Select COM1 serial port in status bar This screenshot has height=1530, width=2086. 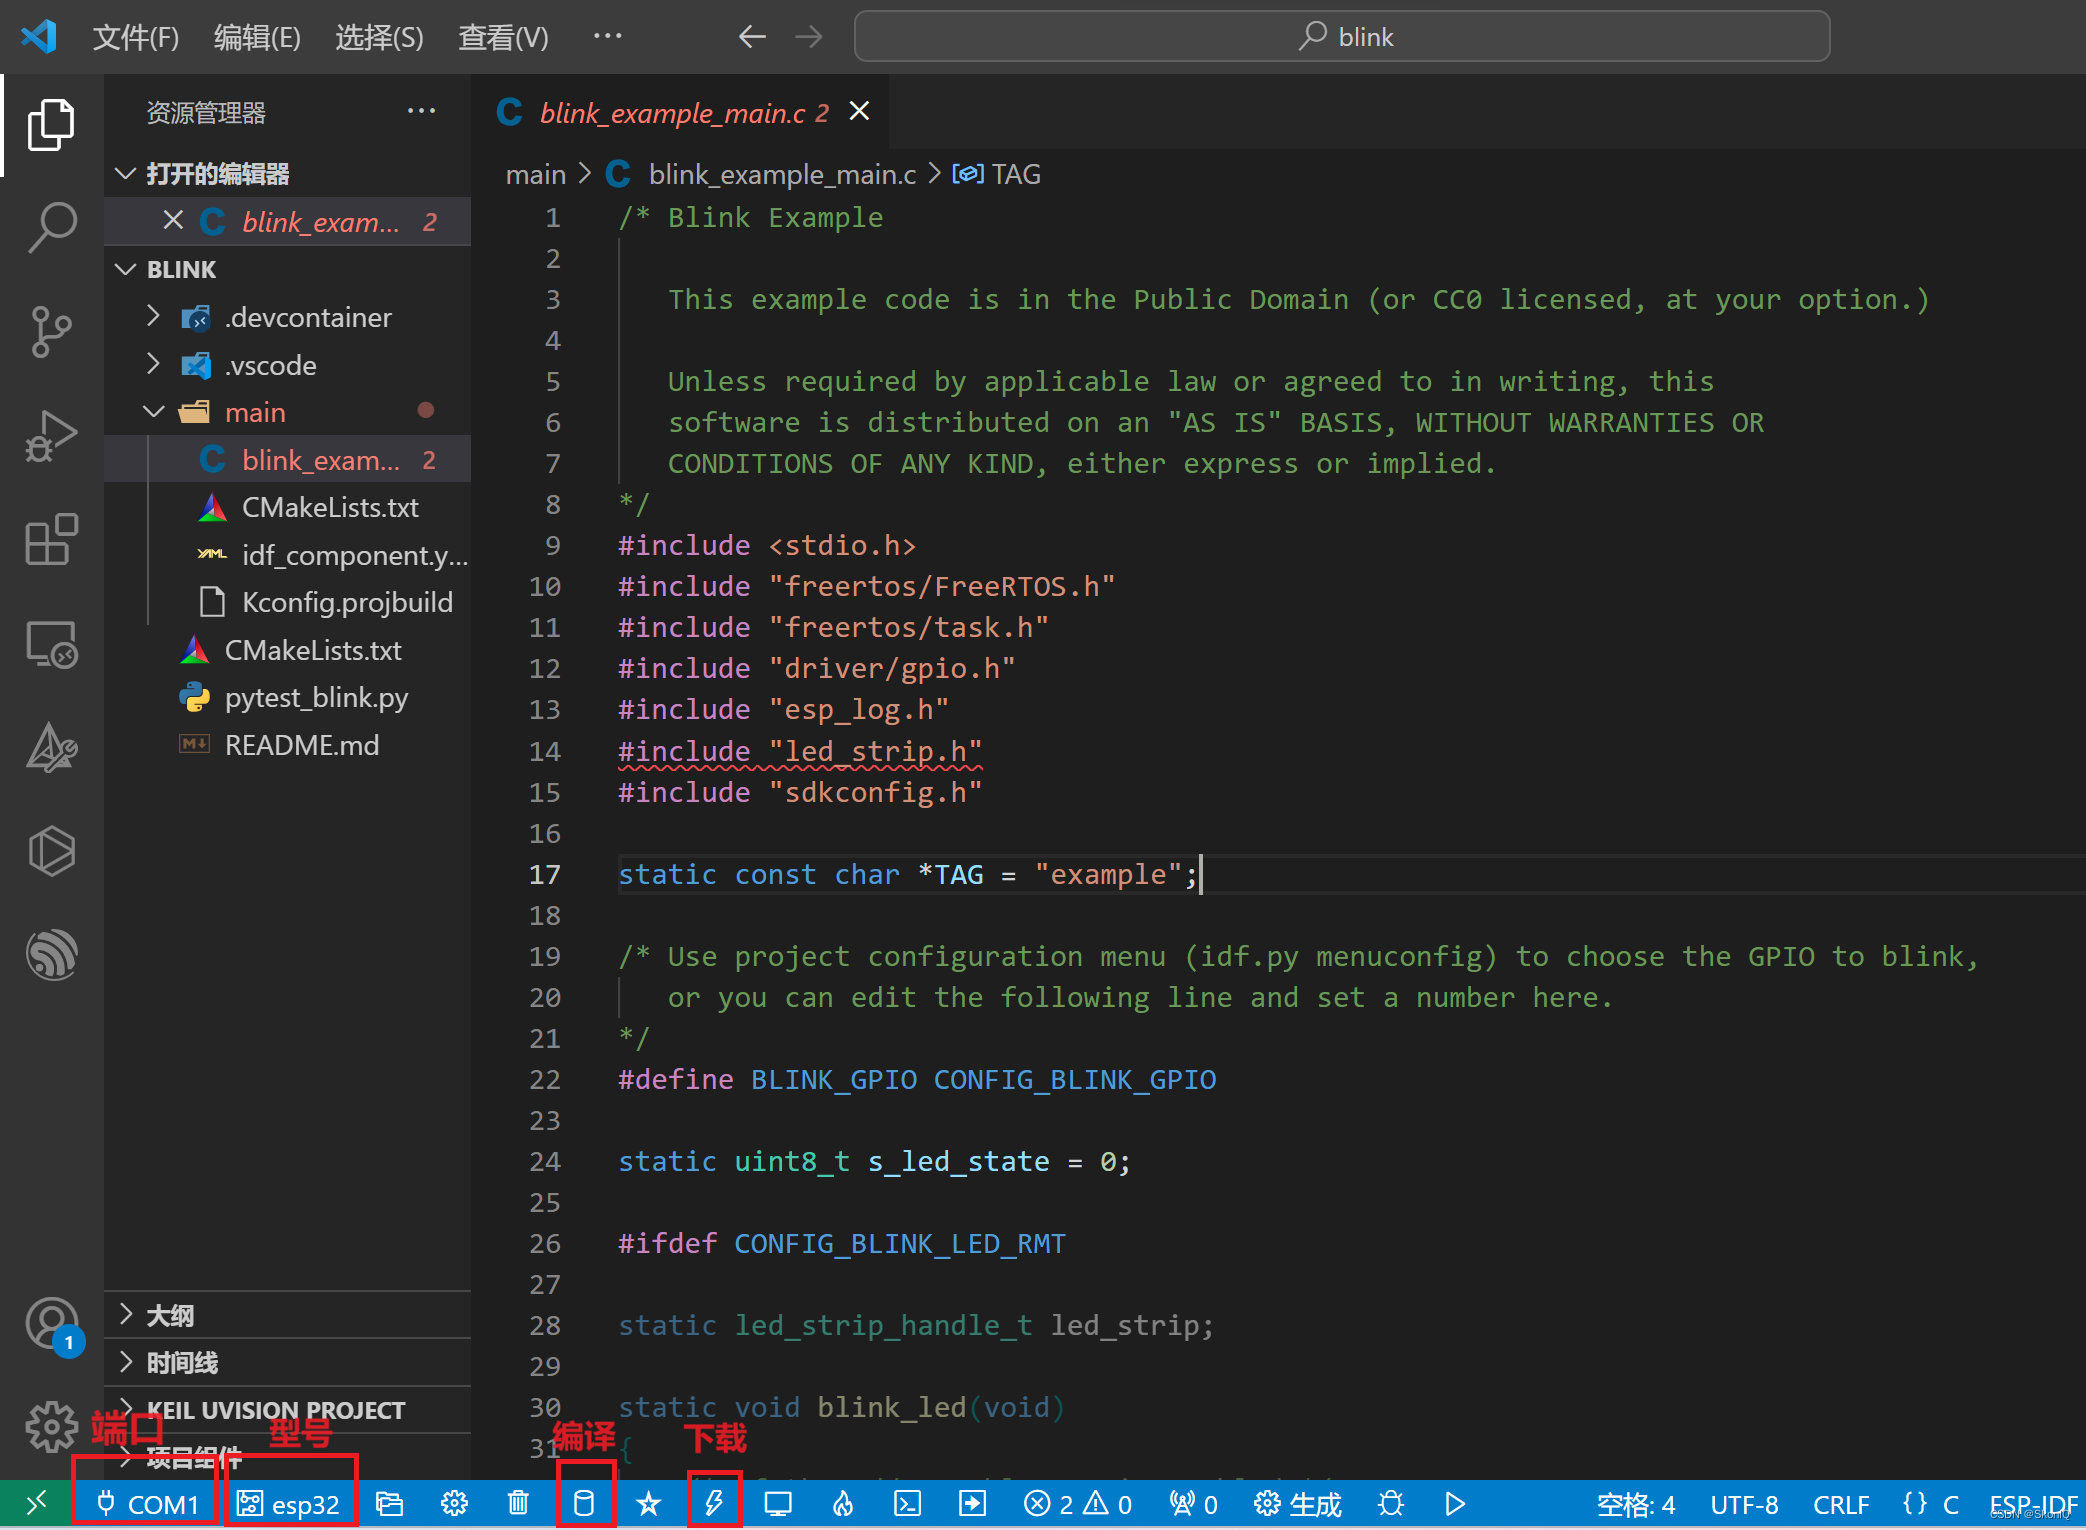pyautogui.click(x=148, y=1503)
